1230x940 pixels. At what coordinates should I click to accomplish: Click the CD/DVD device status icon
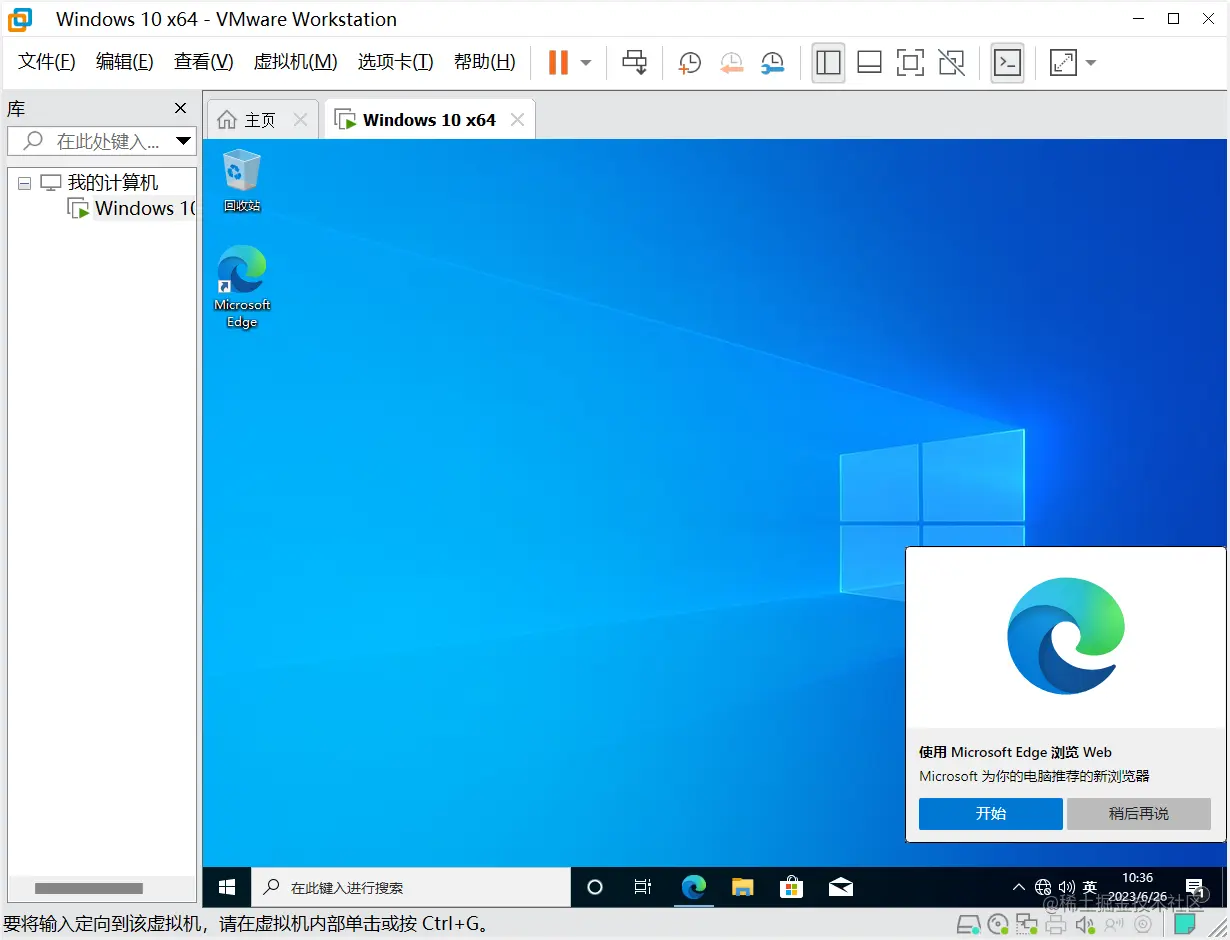click(997, 925)
